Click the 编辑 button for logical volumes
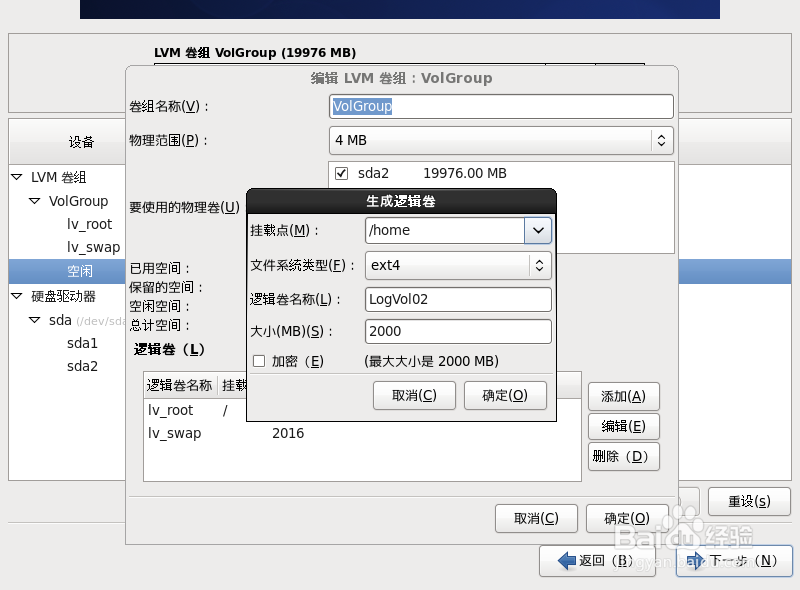This screenshot has height=590, width=800. pos(623,426)
